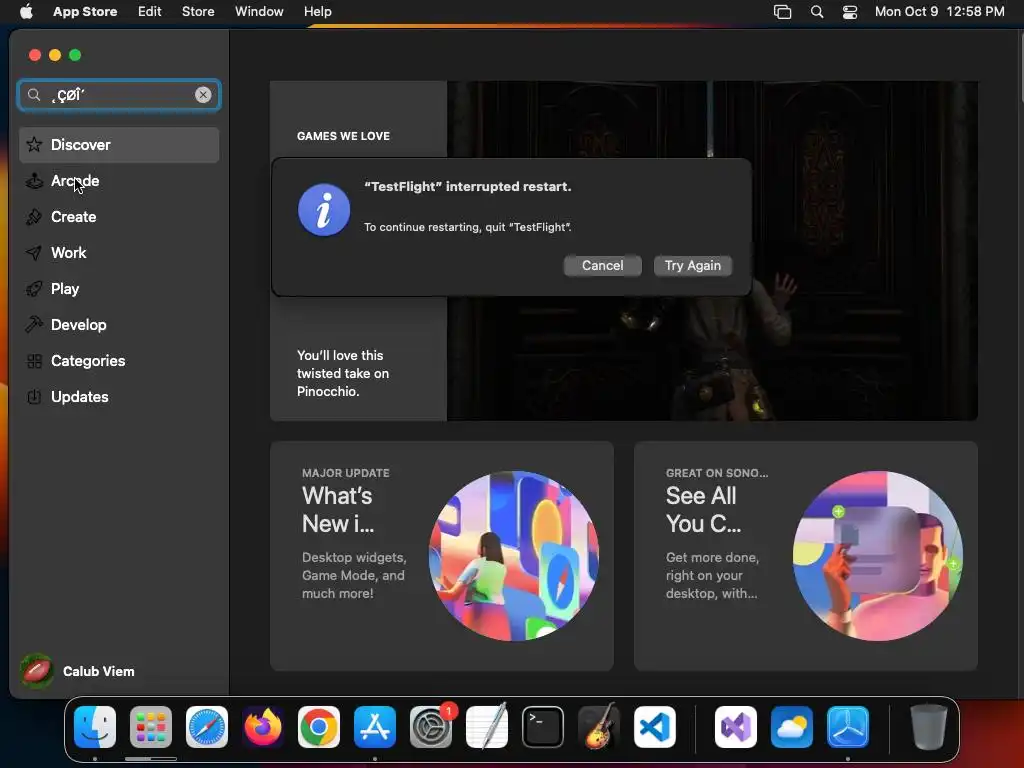Image resolution: width=1024 pixels, height=768 pixels.
Task: Open Spotlight search in menu bar
Action: point(816,12)
